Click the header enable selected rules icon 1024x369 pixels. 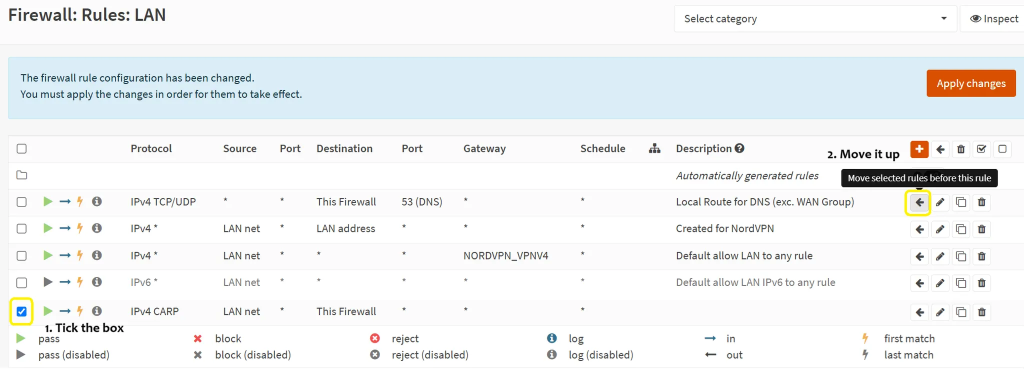click(x=982, y=149)
